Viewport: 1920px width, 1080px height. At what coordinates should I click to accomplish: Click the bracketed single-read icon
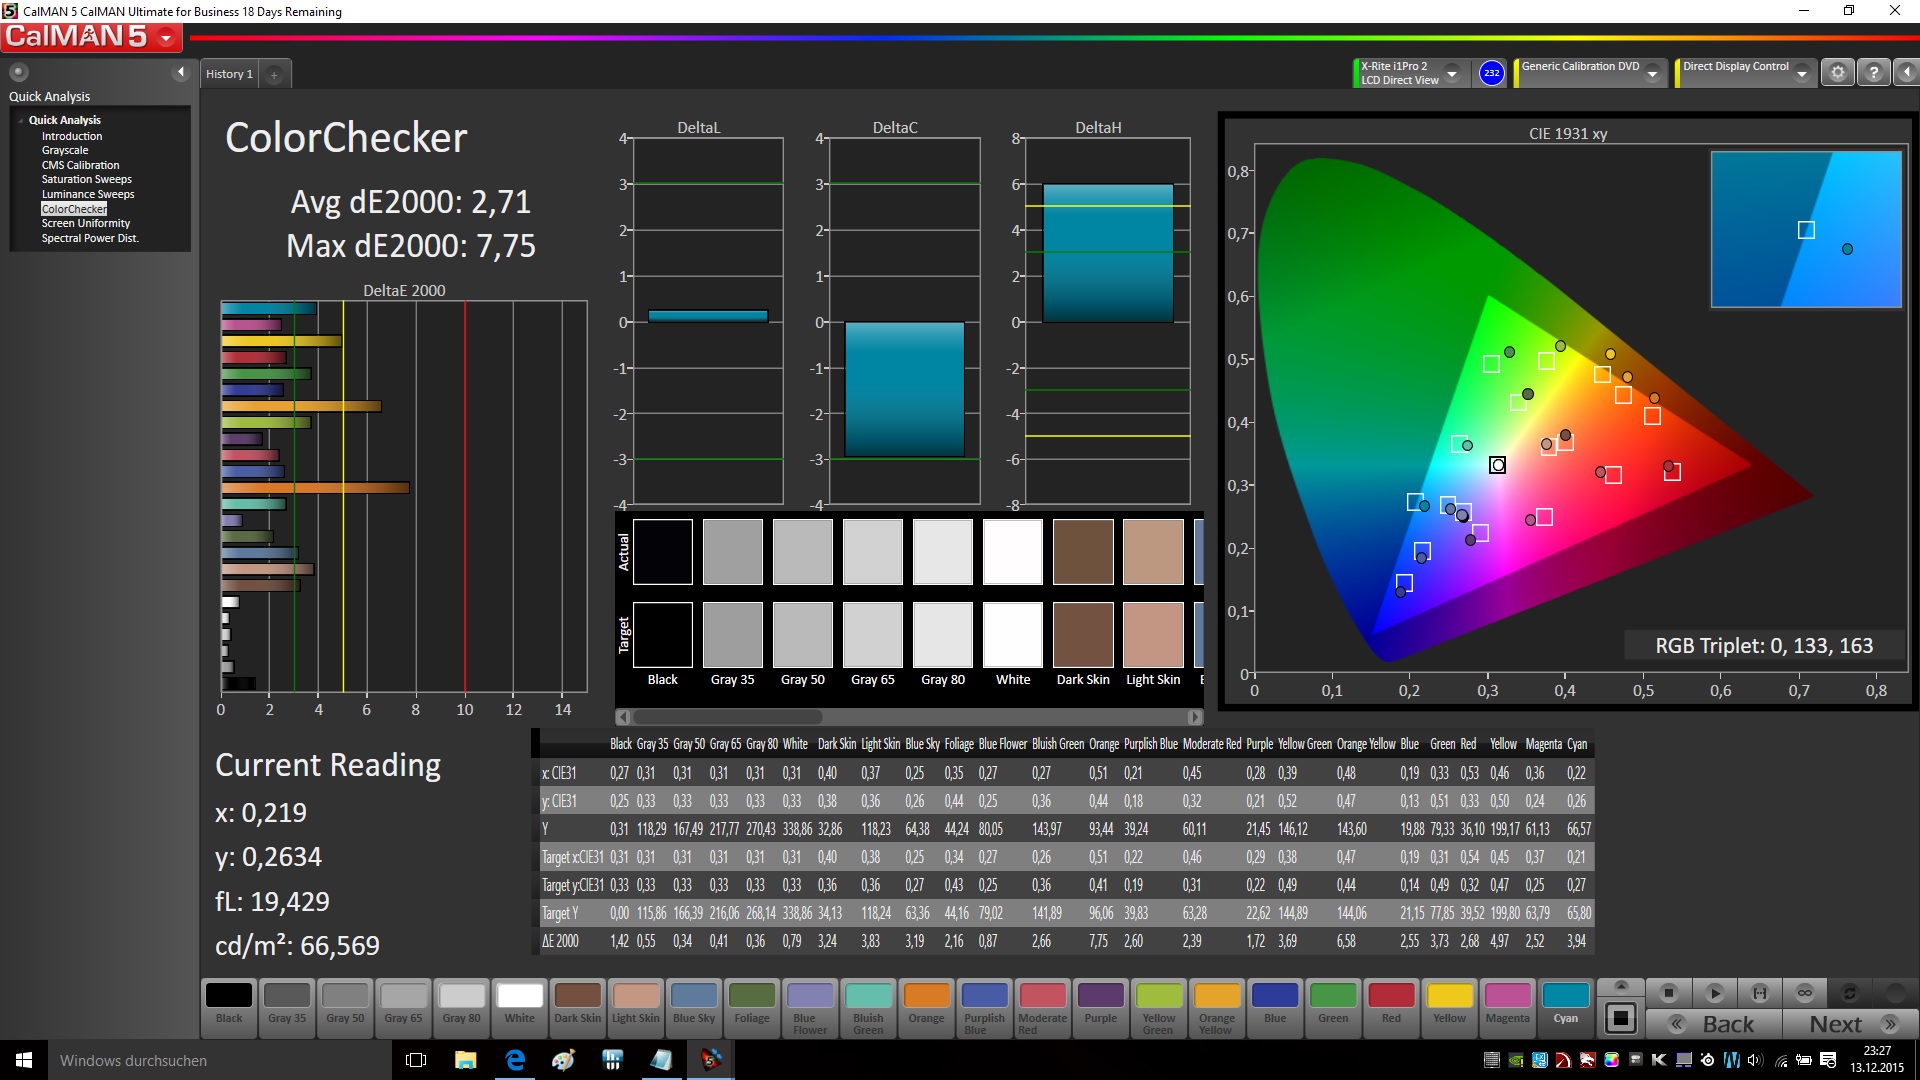(x=1760, y=993)
